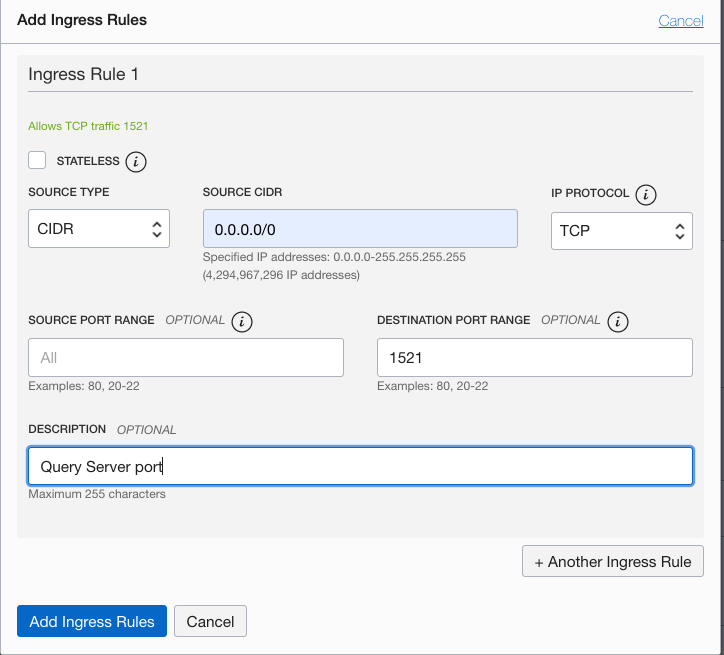Click the Specified IP addresses hint text
The height and width of the screenshot is (655, 724).
pos(333,257)
